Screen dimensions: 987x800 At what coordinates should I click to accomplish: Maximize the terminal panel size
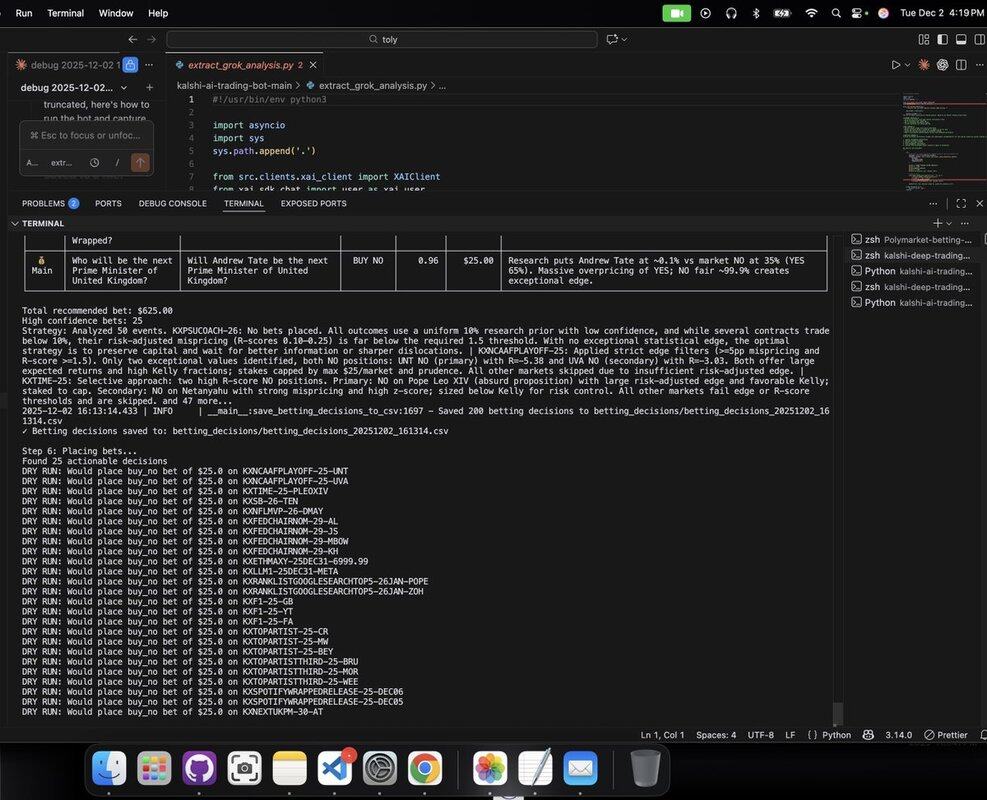point(961,203)
